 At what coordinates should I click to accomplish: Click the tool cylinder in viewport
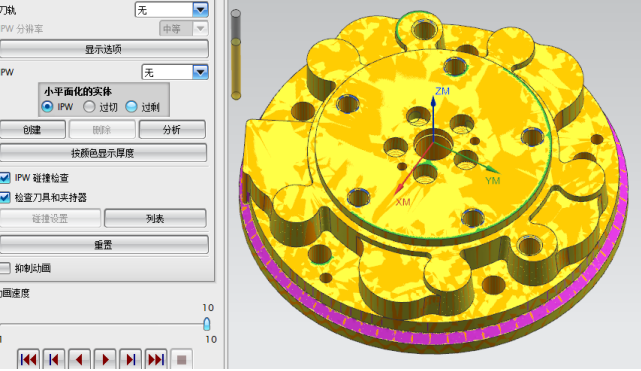[x=236, y=55]
